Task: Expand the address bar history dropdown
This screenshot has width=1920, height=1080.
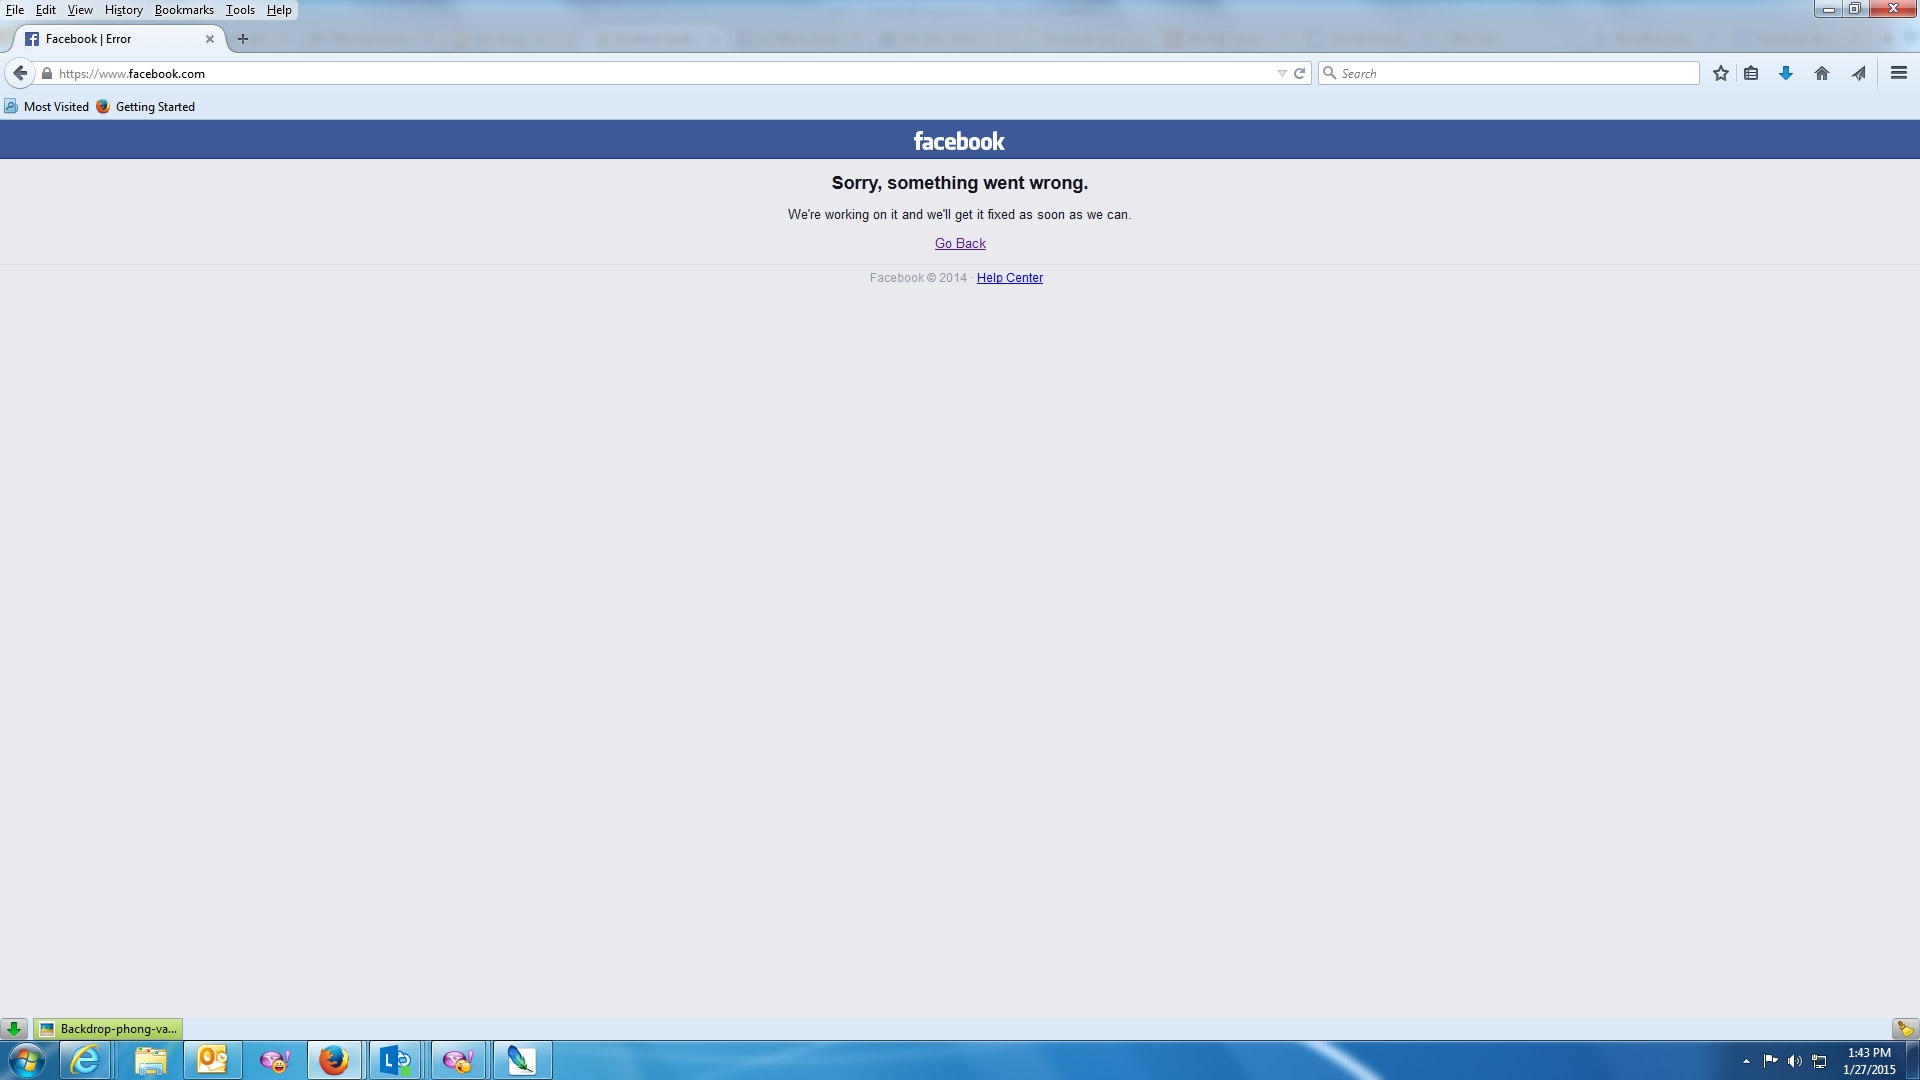Action: [1282, 73]
